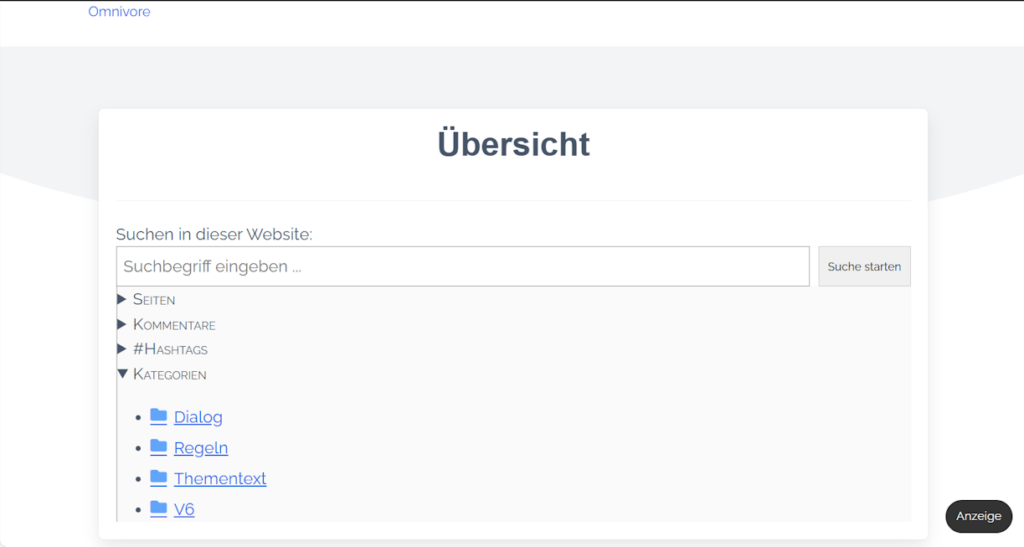1024x547 pixels.
Task: Click the folder icon beside V6
Action: pyautogui.click(x=158, y=509)
